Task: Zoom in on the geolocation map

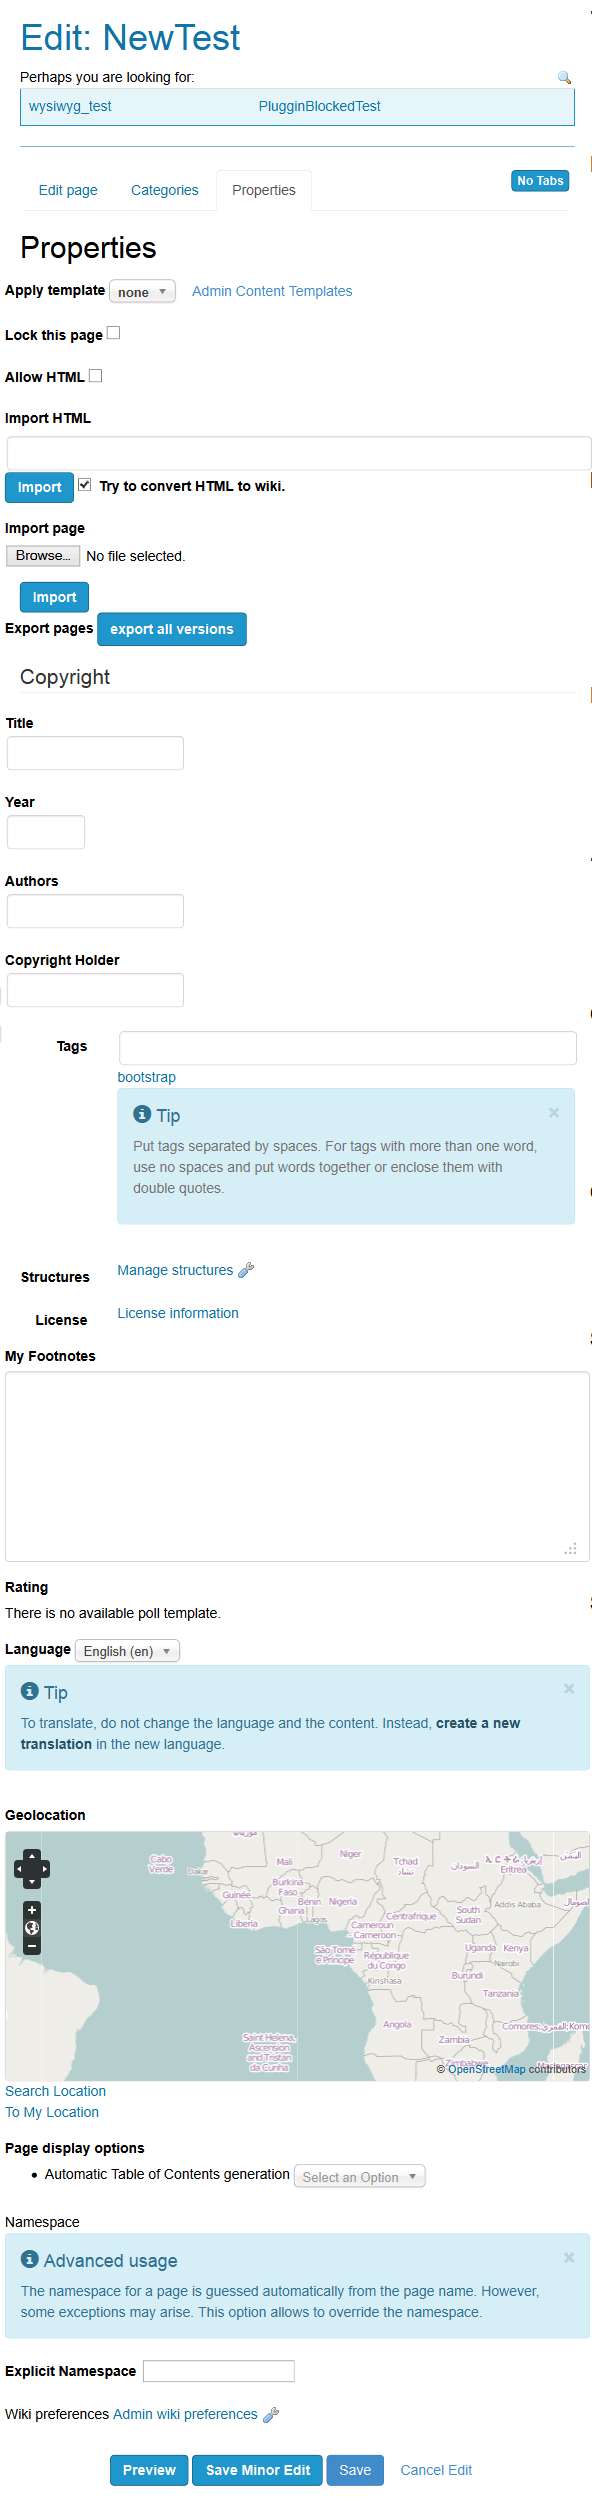Action: click(32, 1910)
